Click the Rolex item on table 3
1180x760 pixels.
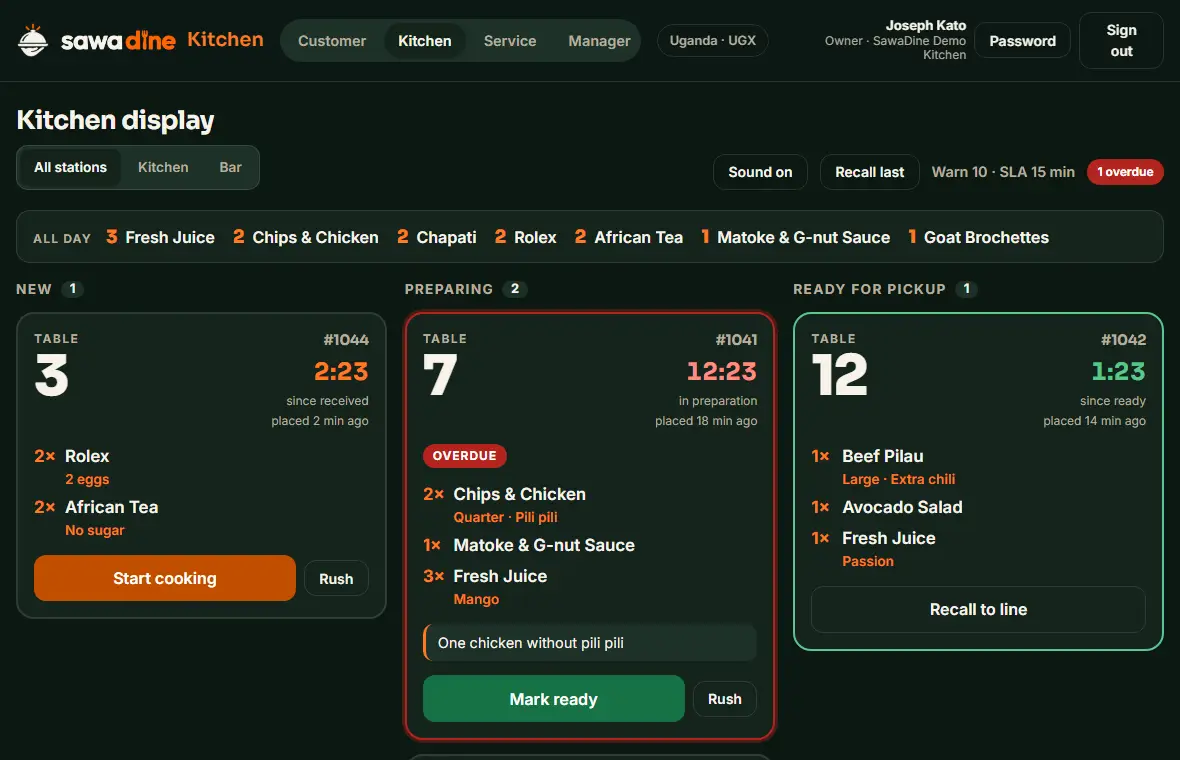[87, 456]
